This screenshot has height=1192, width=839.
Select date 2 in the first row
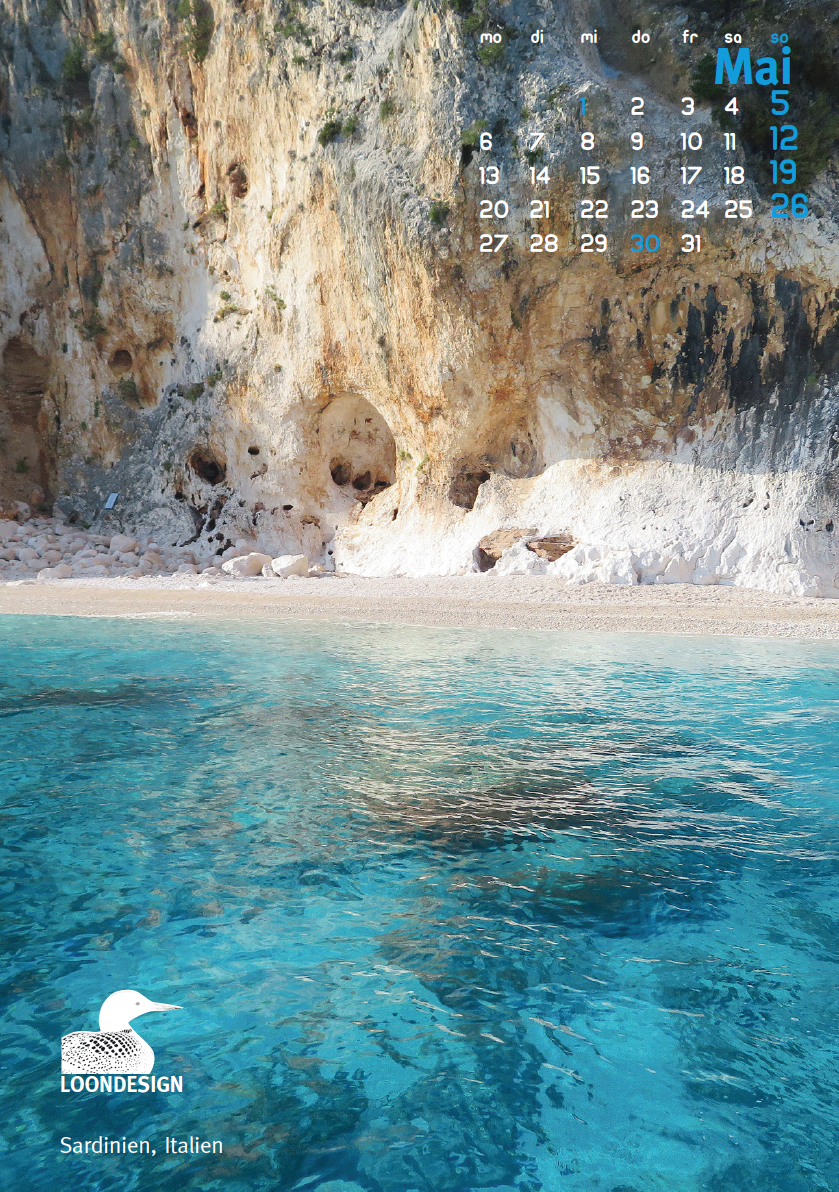(x=637, y=107)
